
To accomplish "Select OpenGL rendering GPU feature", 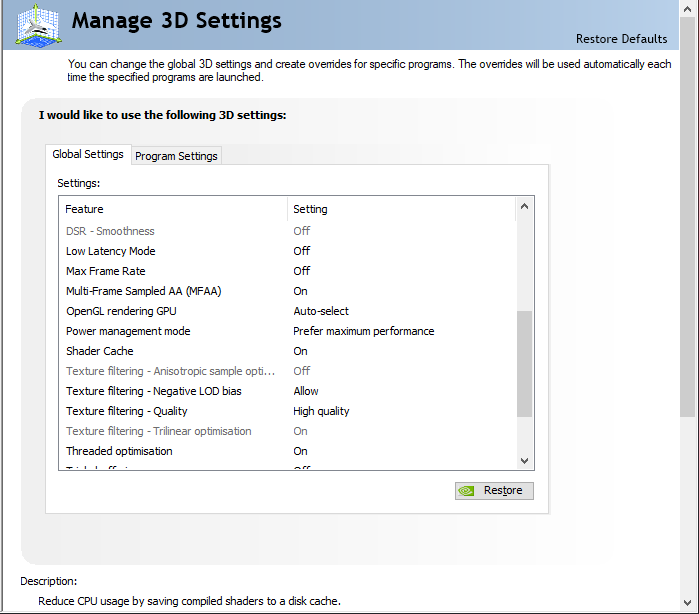I will pos(121,311).
